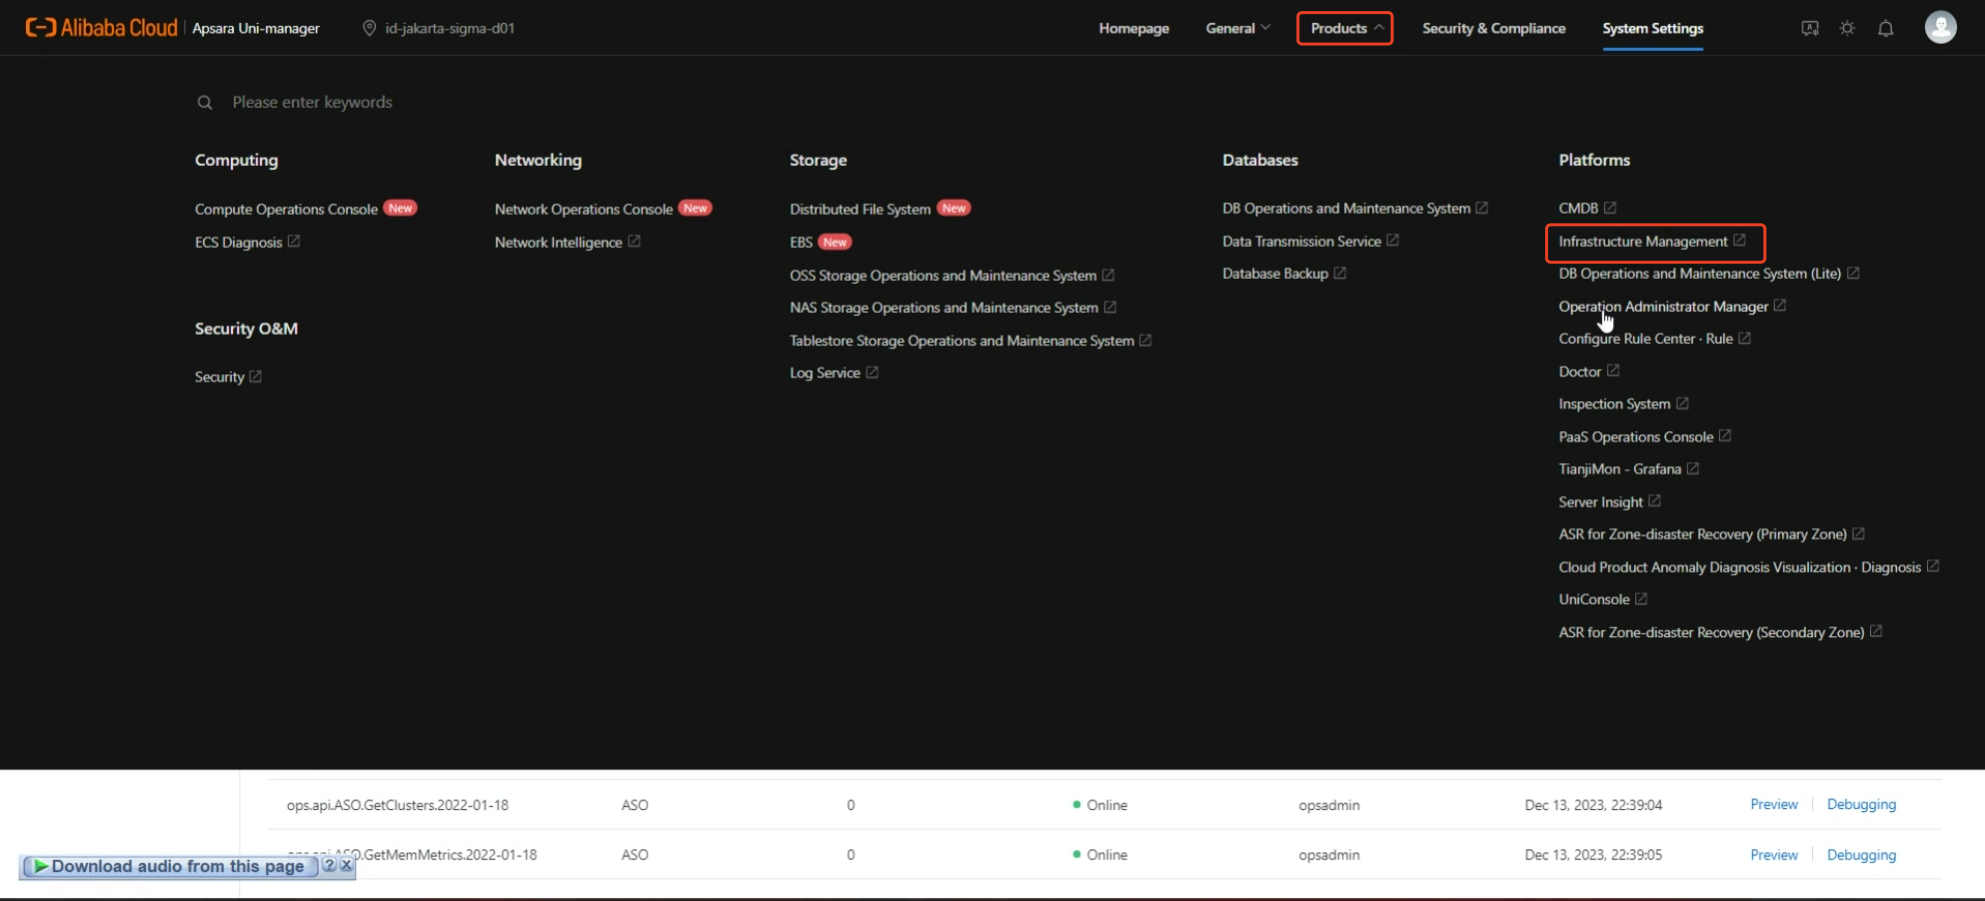Open the notifications bell
The width and height of the screenshot is (1985, 901).
(1885, 28)
